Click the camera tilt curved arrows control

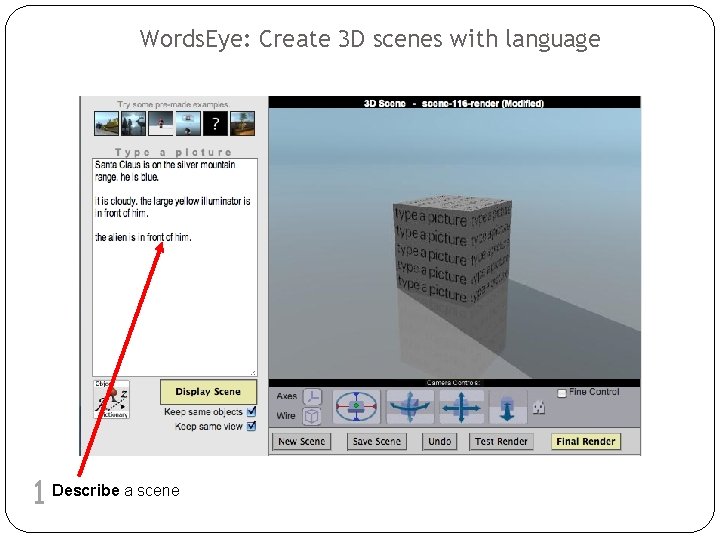410,406
